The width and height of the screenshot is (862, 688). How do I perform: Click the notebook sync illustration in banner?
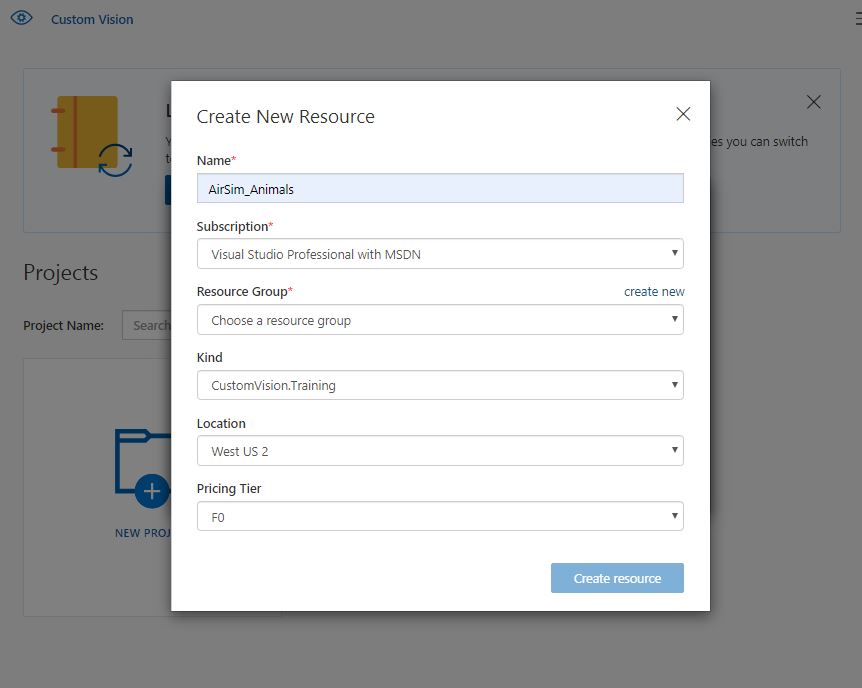coord(92,136)
